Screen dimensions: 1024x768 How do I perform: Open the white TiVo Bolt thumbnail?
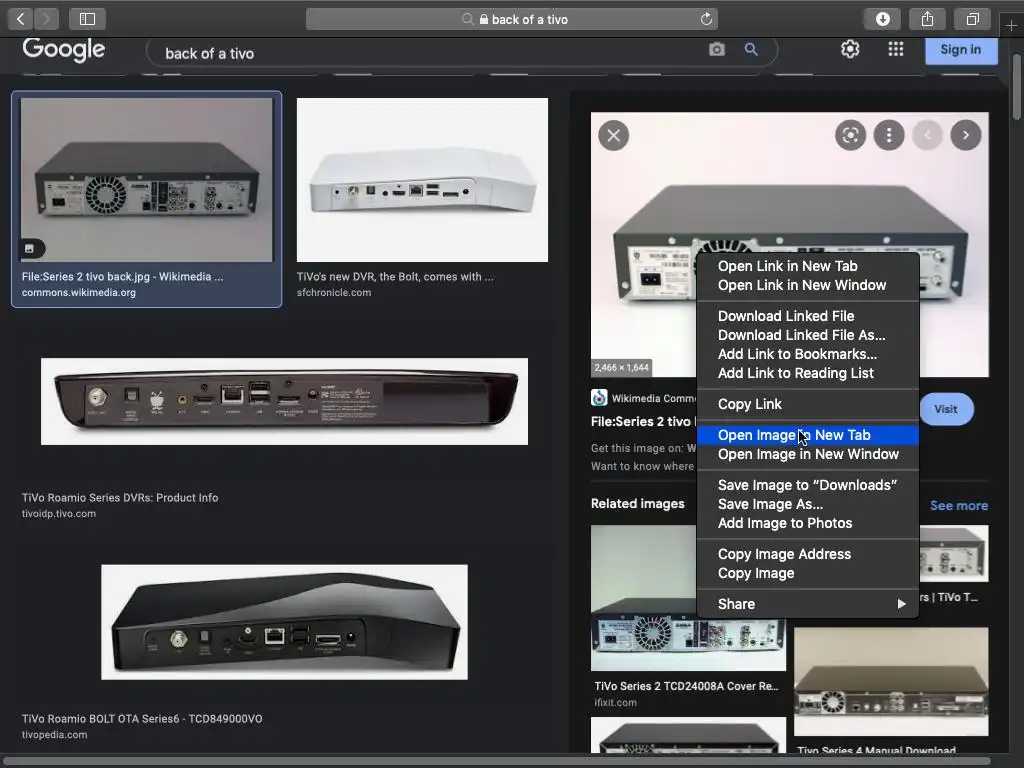(422, 180)
